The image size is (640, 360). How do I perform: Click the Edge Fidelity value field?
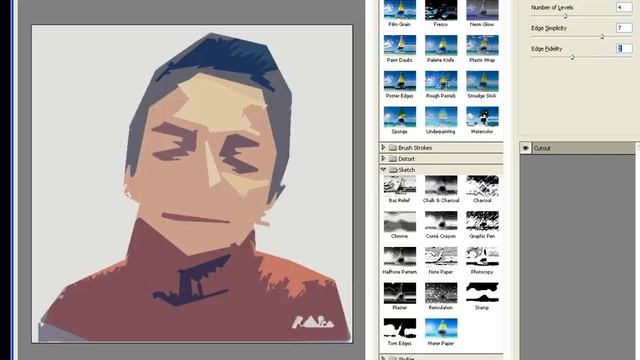[x=624, y=49]
